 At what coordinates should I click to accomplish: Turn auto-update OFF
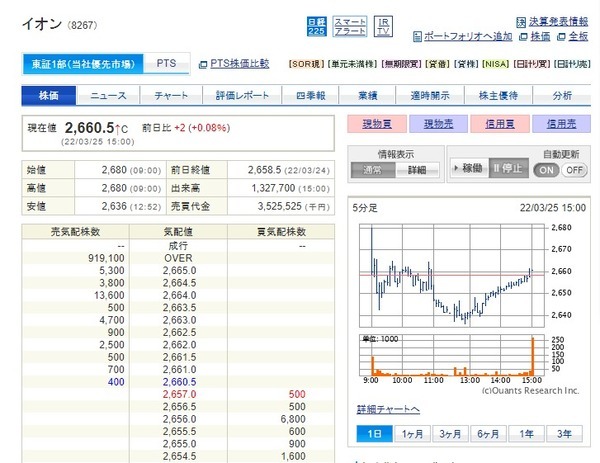tap(574, 170)
